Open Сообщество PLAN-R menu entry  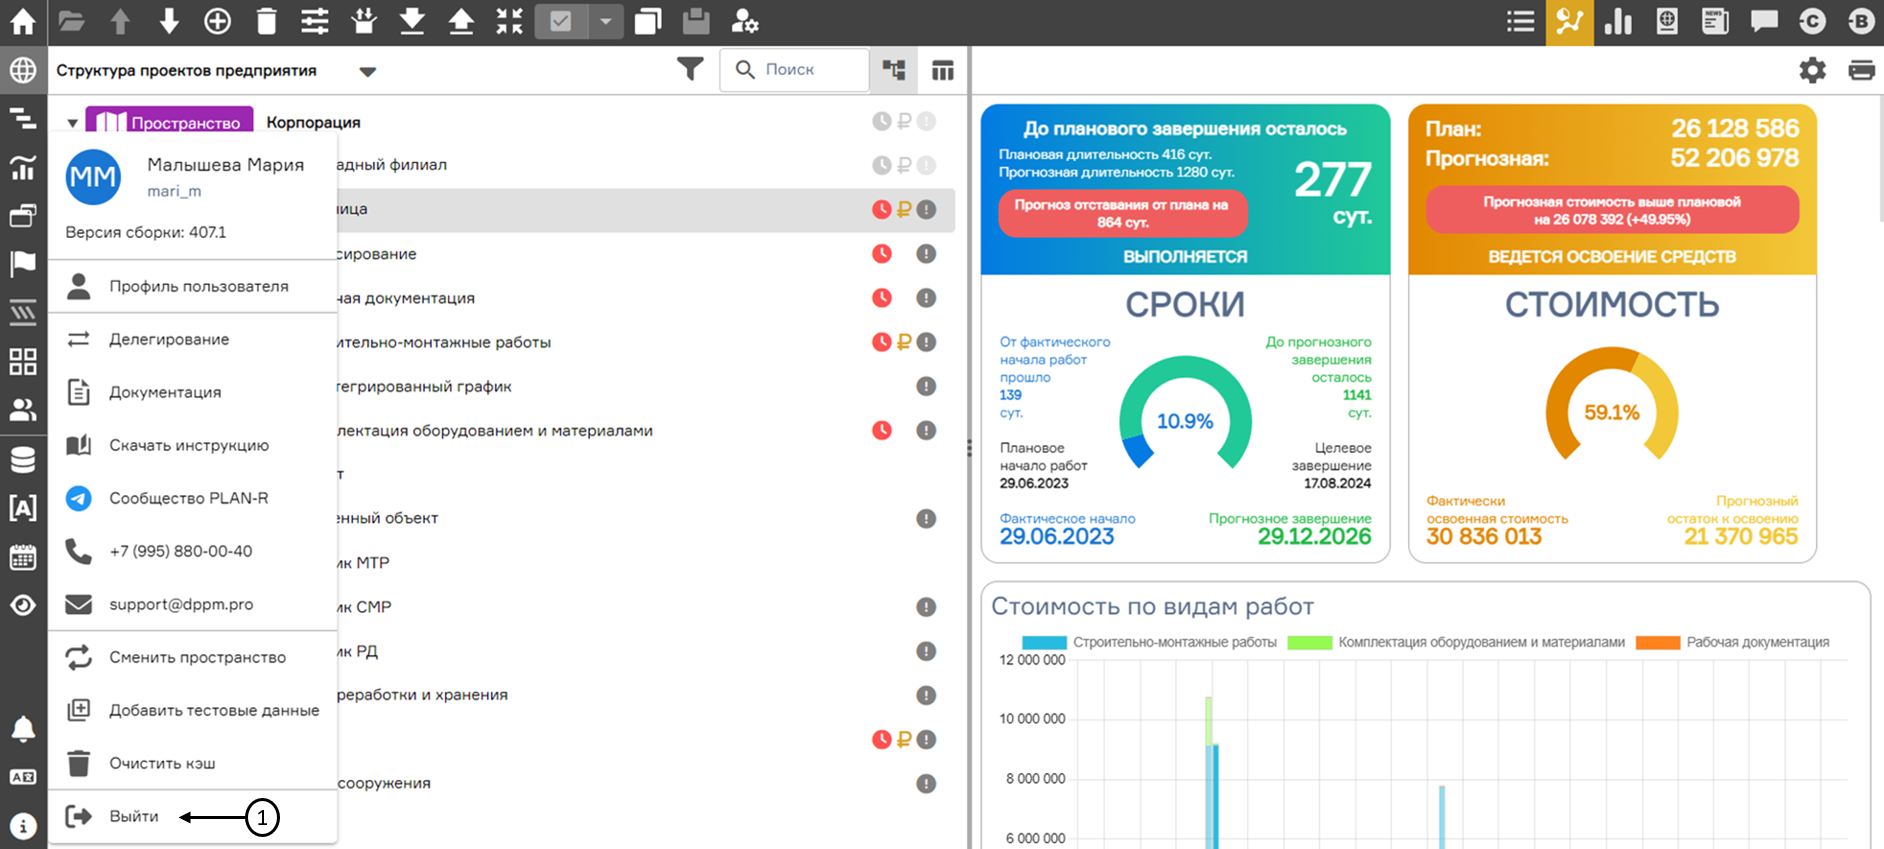193,498
